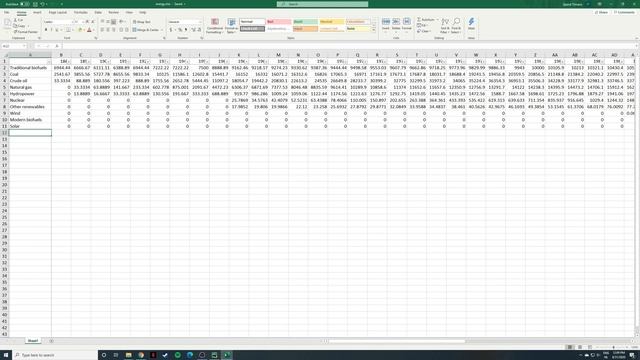Click the Accounting dollar format icon
This screenshot has width=640, height=360.
point(171,30)
